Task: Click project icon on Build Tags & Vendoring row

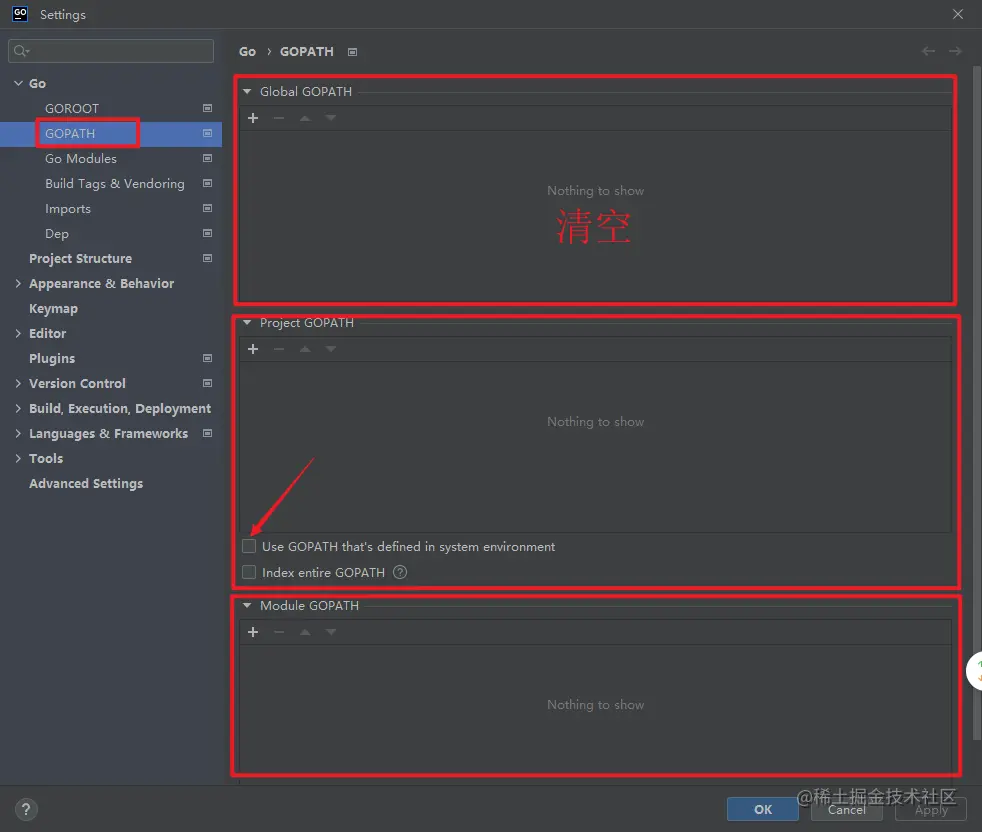Action: pos(207,184)
